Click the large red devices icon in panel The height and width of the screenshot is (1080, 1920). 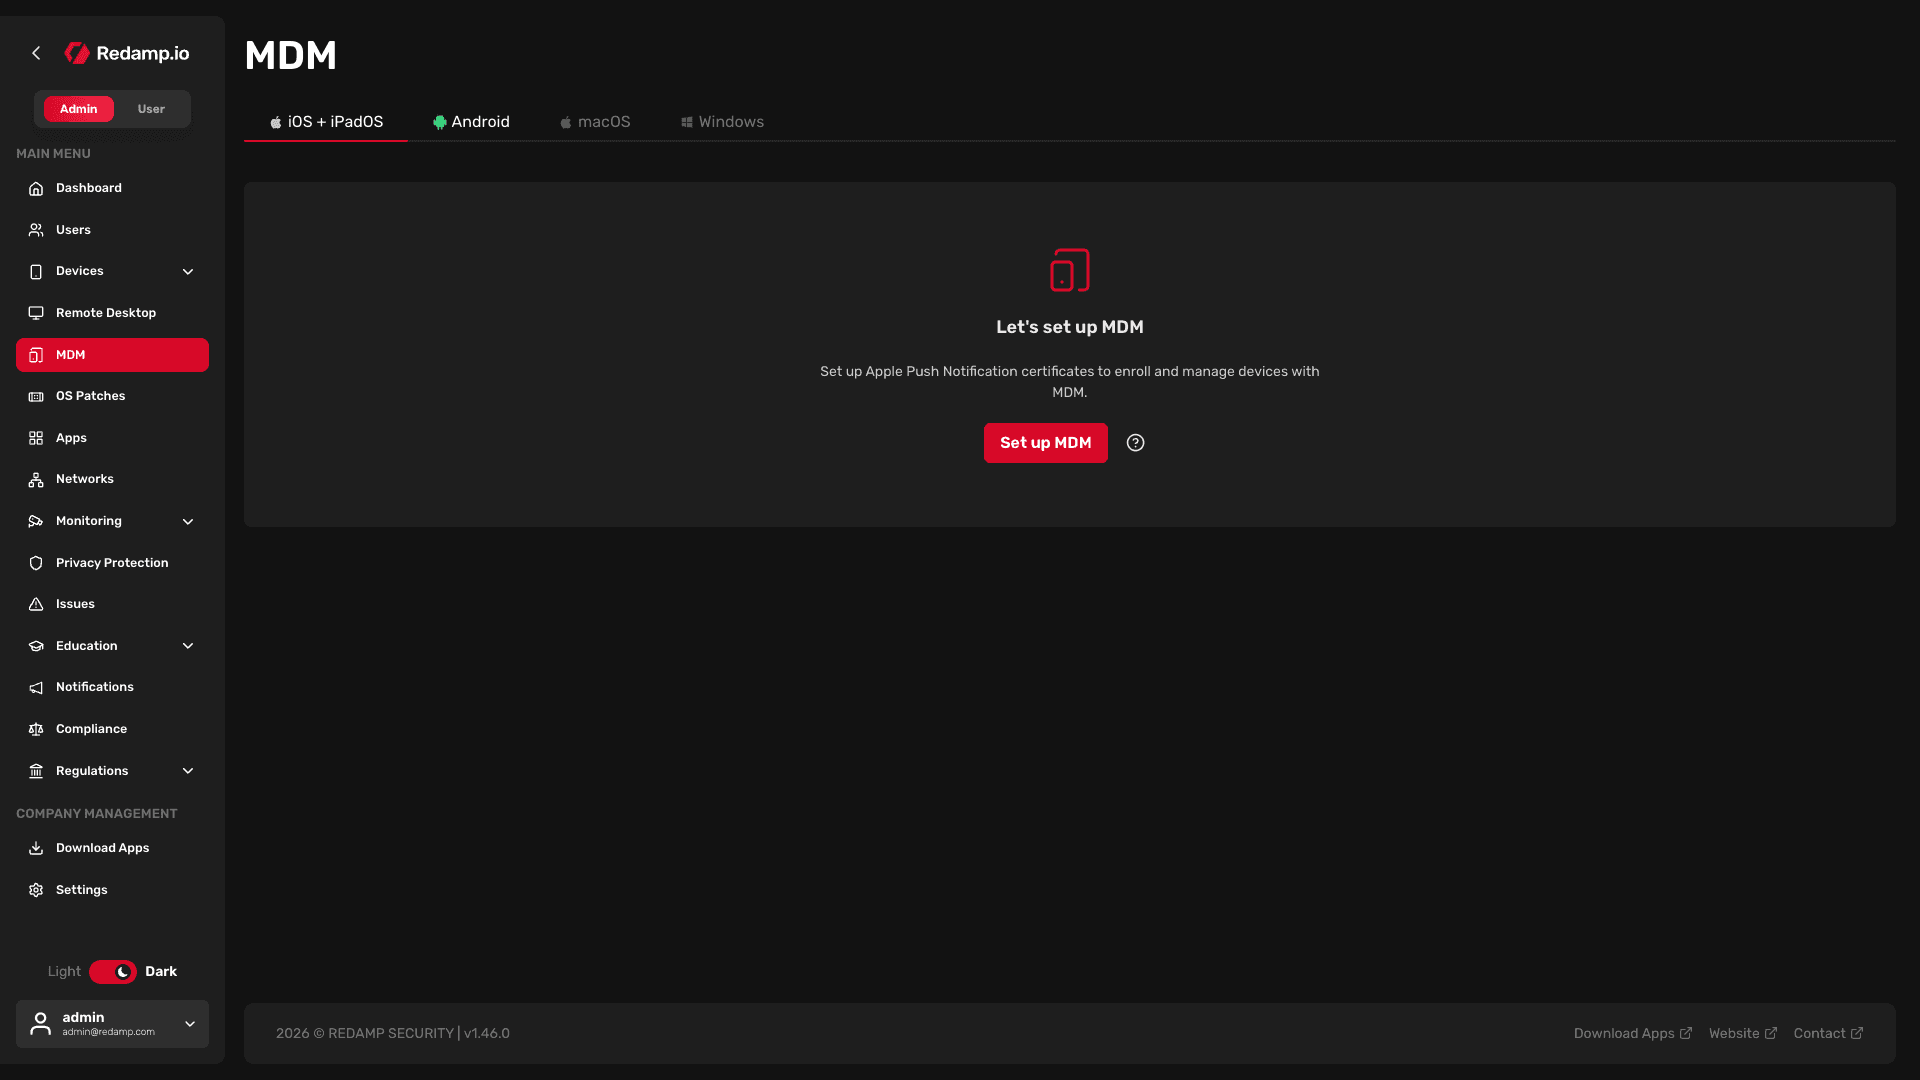coord(1069,270)
